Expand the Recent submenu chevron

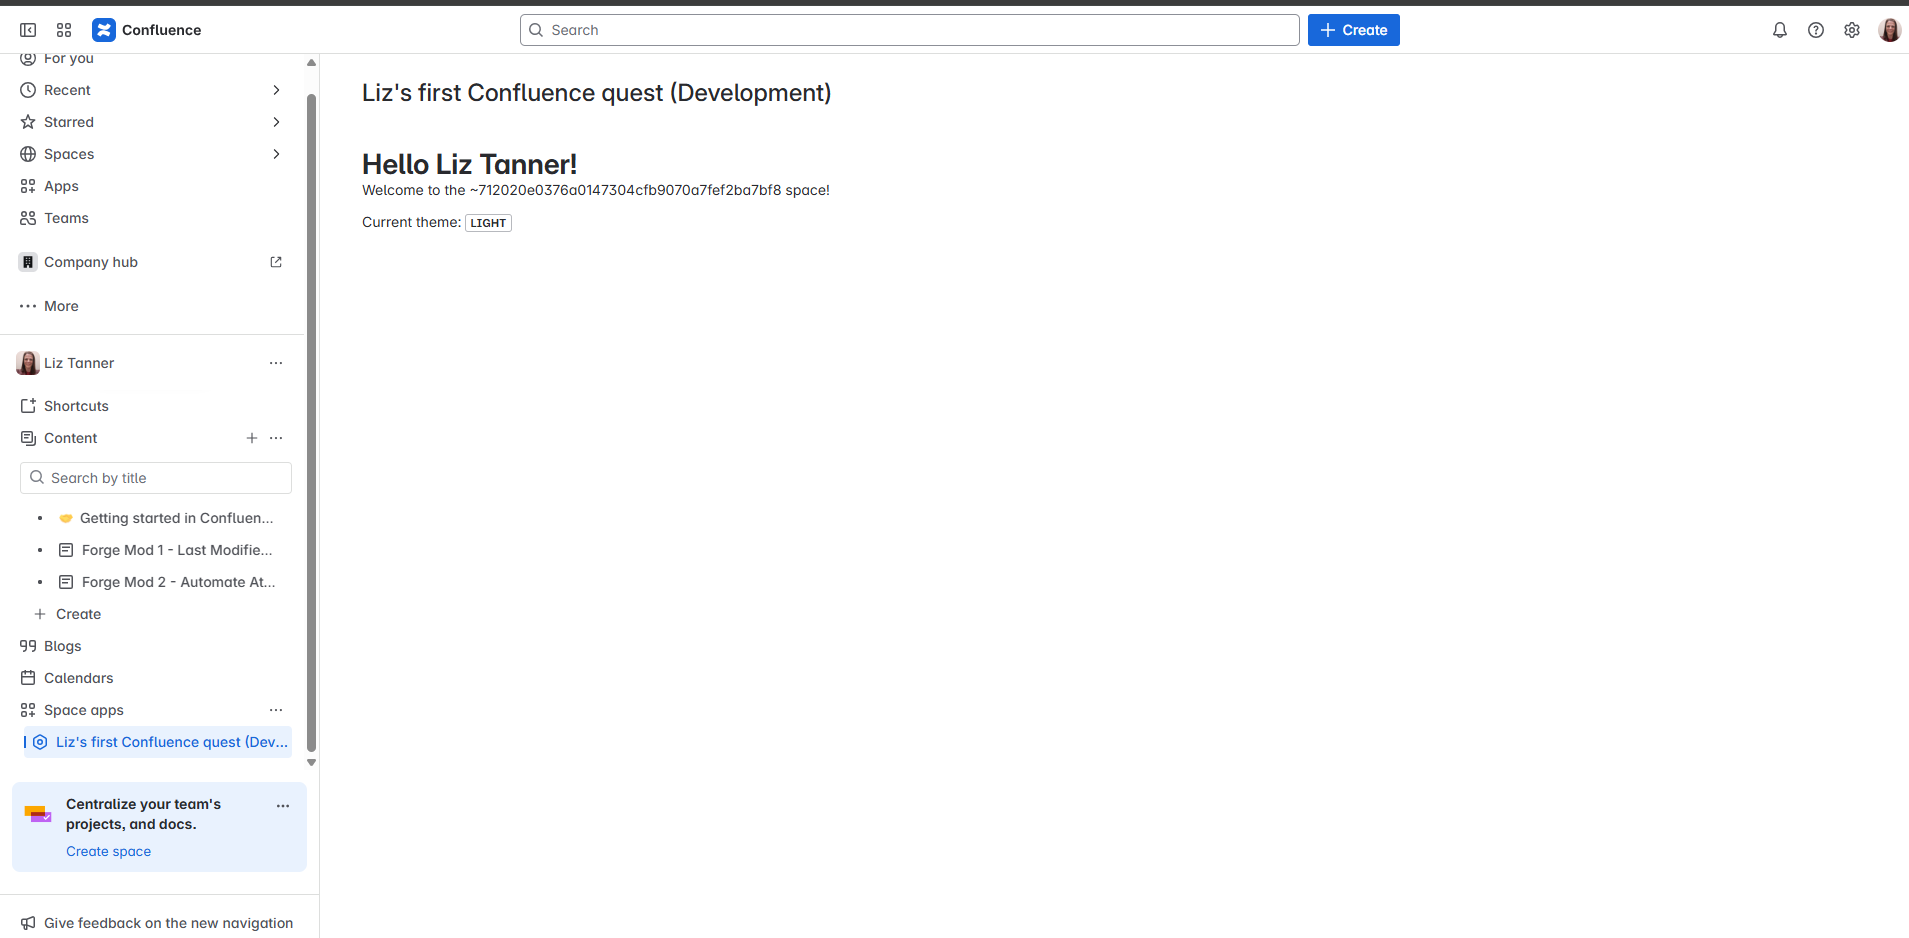pos(276,90)
